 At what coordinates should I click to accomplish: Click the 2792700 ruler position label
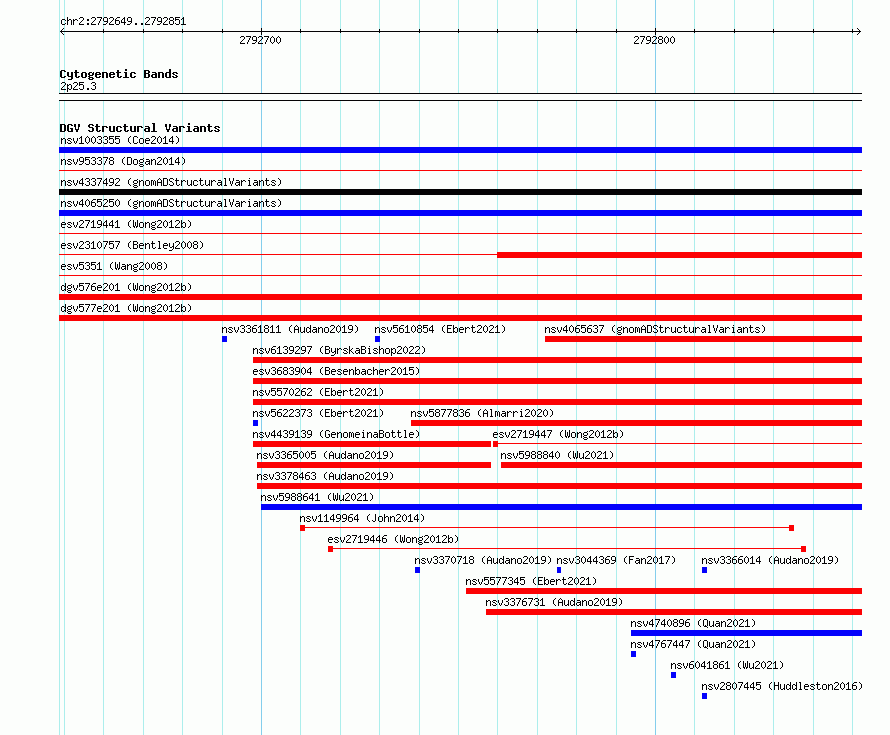(x=260, y=40)
